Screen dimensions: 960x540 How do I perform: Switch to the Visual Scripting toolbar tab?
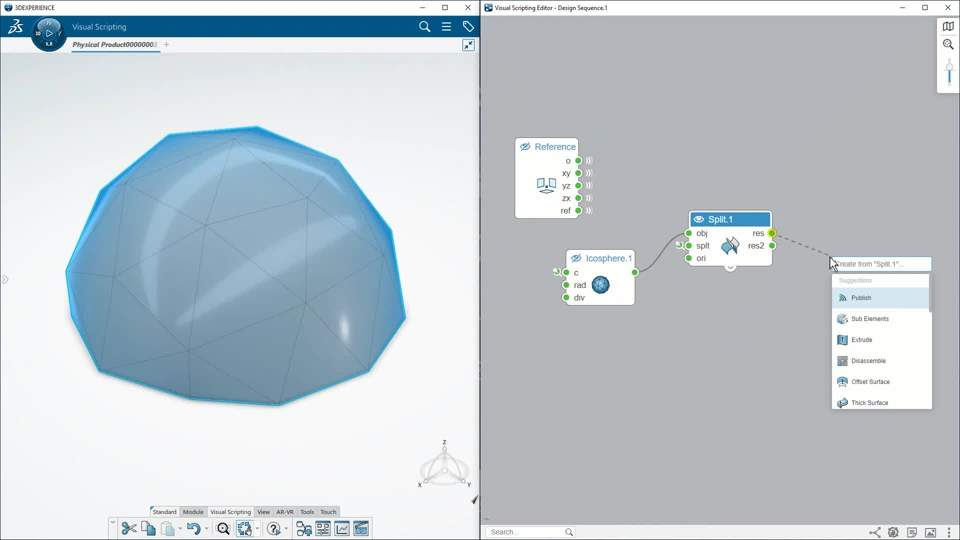230,512
